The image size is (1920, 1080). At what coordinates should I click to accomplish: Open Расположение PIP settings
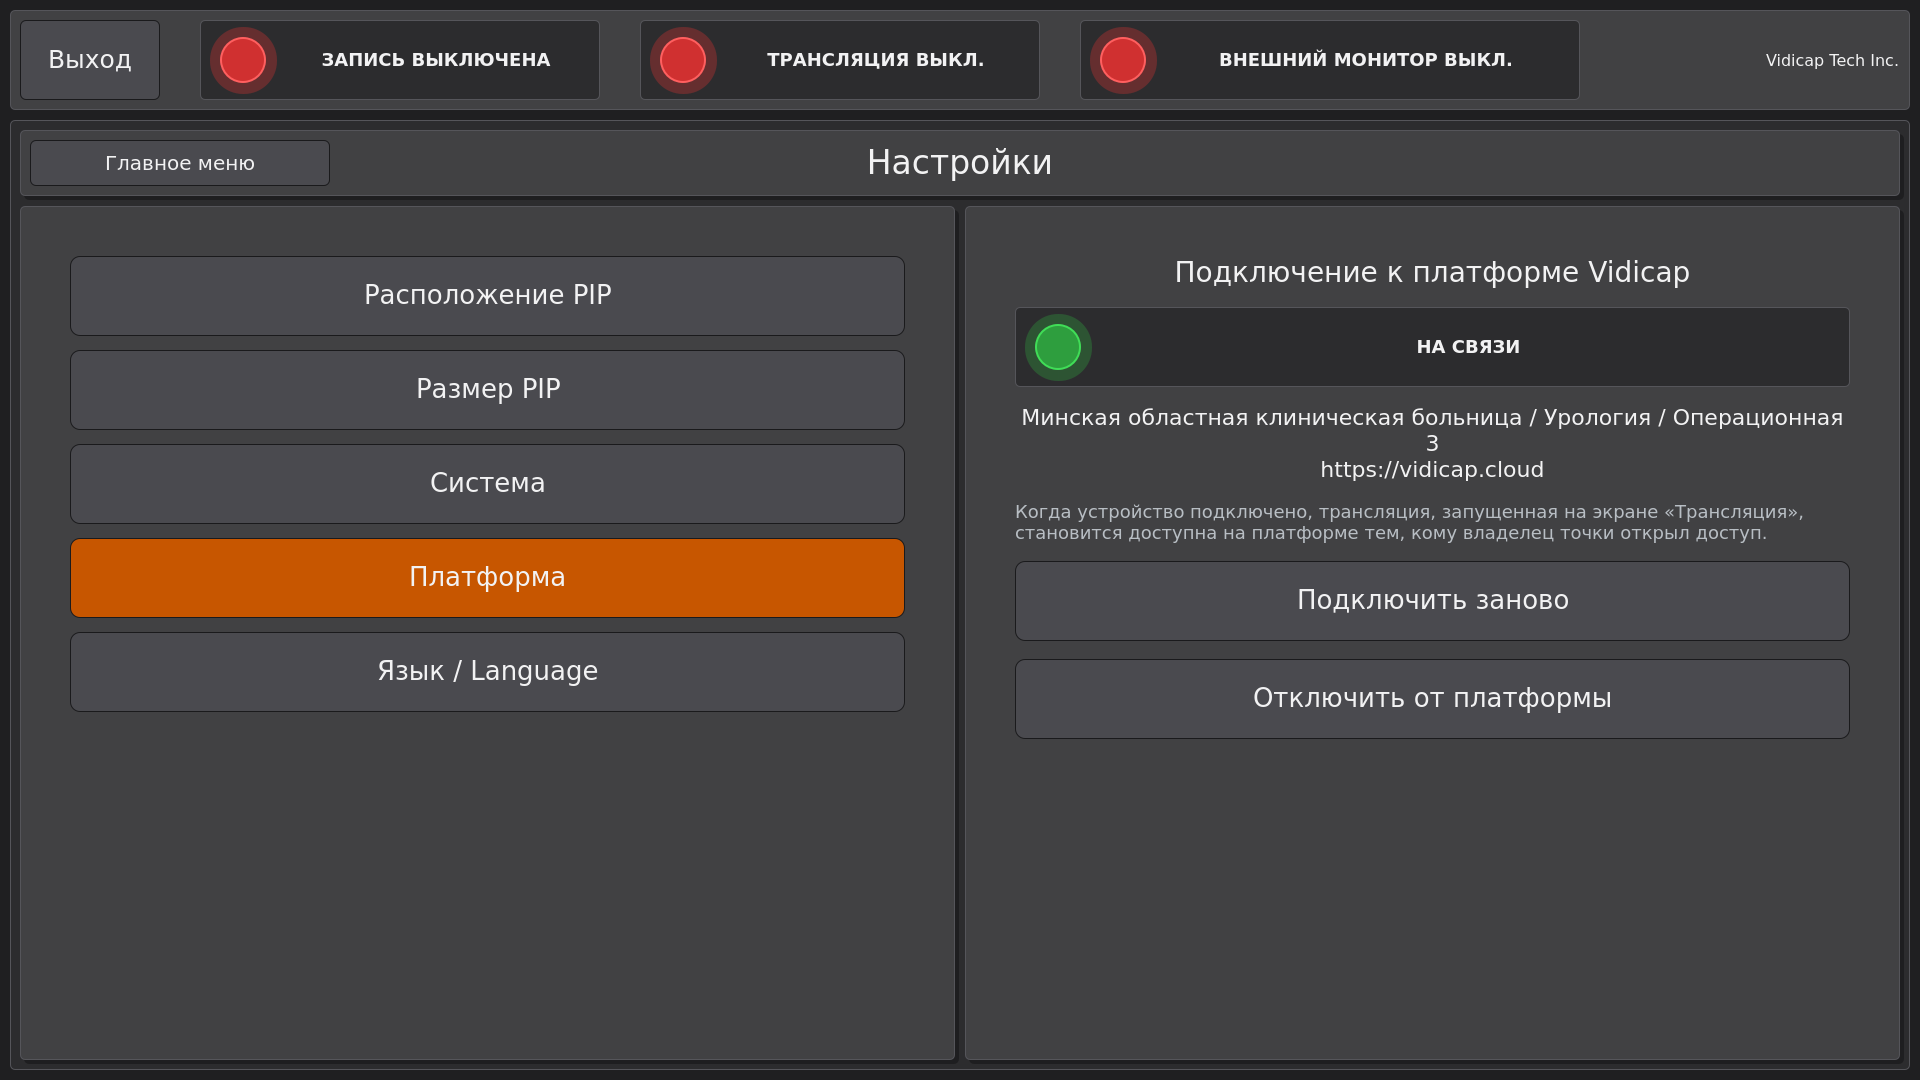pos(487,296)
